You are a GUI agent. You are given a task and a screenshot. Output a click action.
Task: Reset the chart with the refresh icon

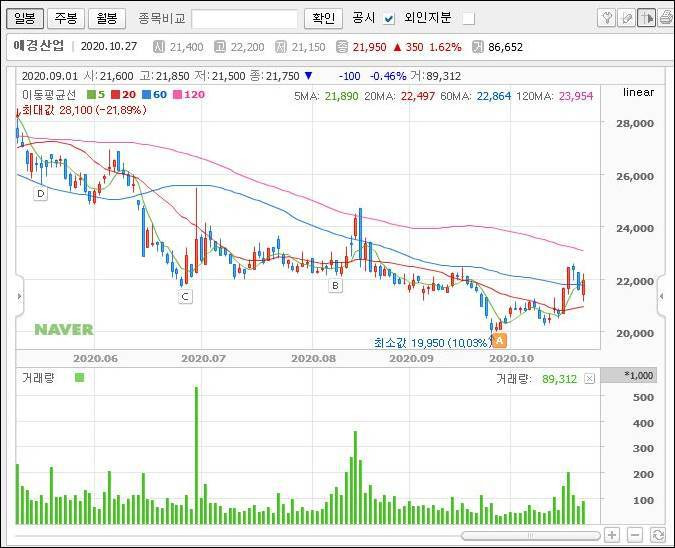coord(658,535)
